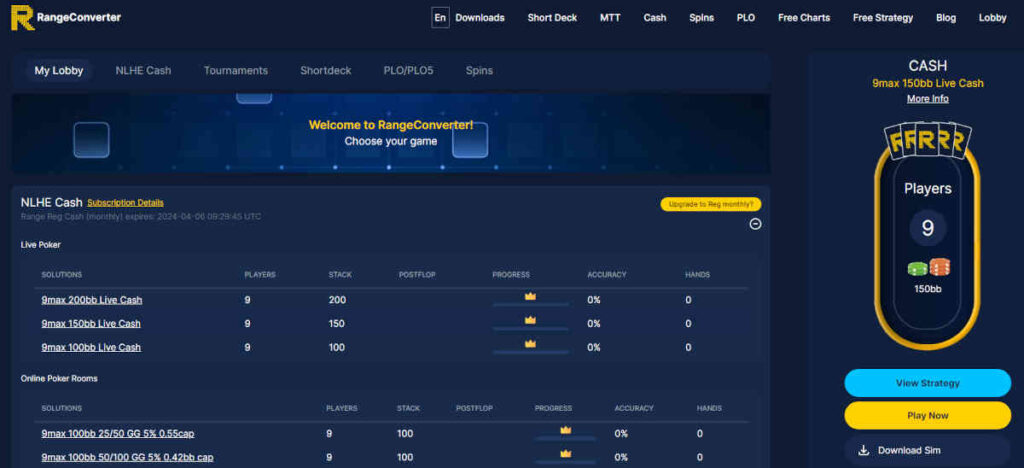1024x468 pixels.
Task: Go to Lobby in top navigation
Action: click(993, 18)
